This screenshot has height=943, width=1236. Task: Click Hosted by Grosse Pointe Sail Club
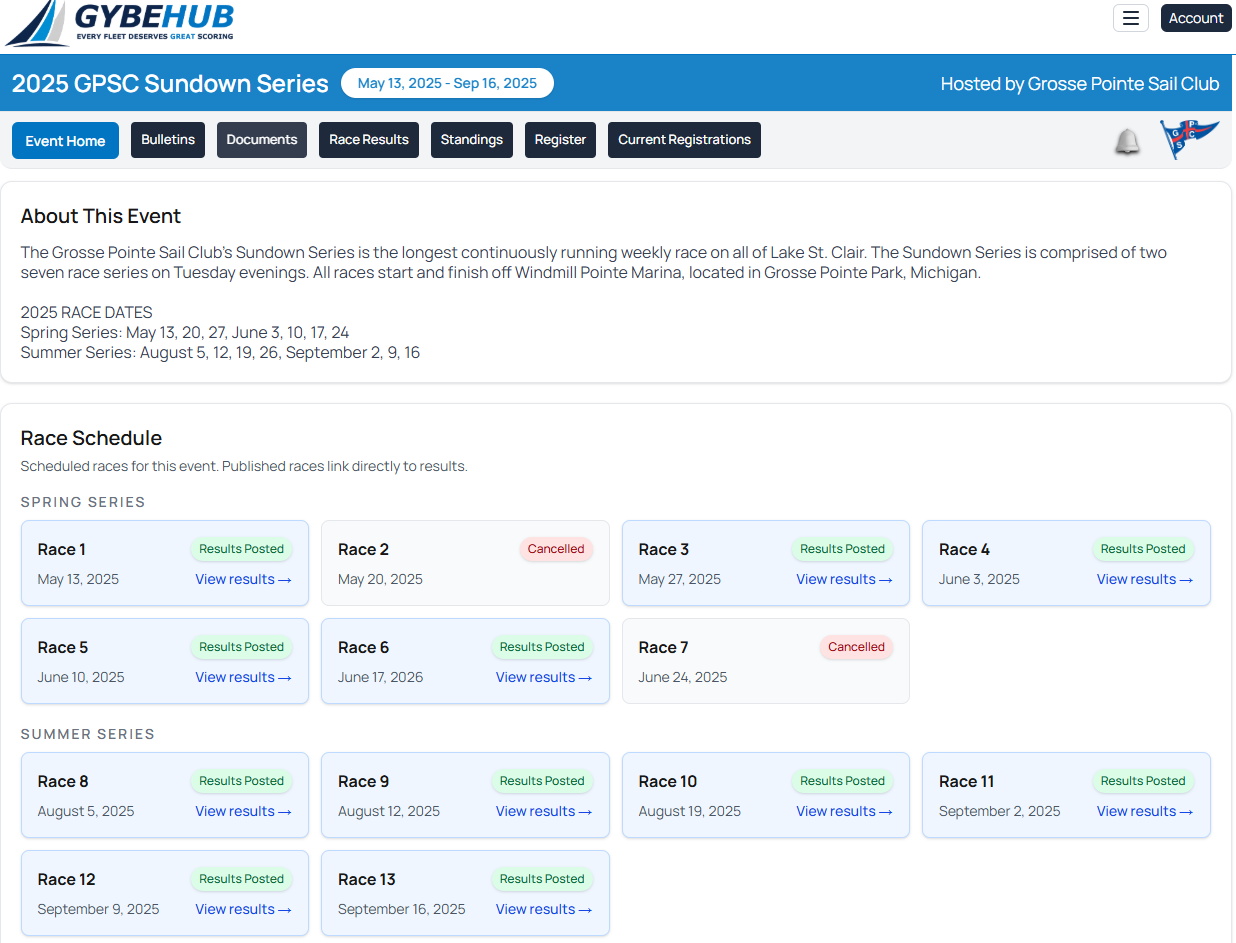pyautogui.click(x=1080, y=84)
